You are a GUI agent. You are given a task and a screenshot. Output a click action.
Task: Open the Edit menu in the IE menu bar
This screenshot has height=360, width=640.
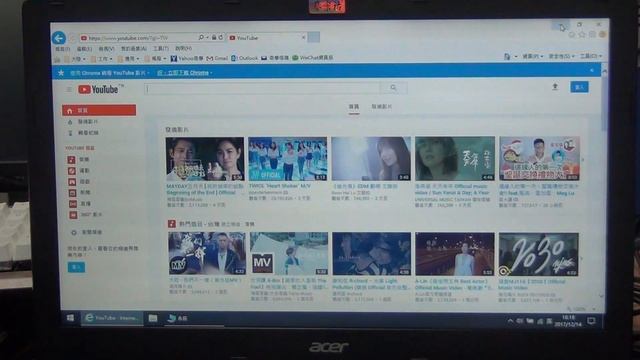click(x=84, y=49)
